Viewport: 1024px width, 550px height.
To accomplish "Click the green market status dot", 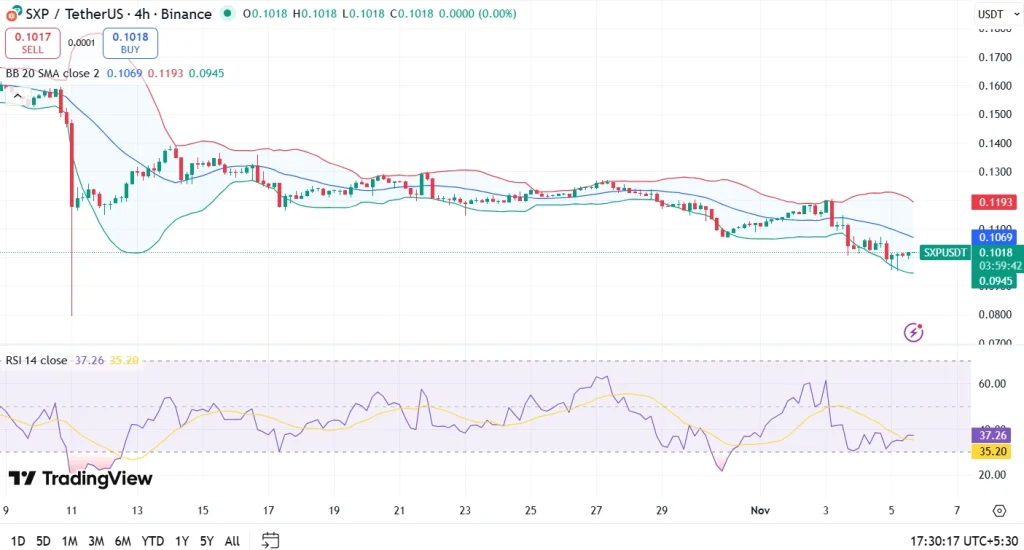I will (229, 14).
